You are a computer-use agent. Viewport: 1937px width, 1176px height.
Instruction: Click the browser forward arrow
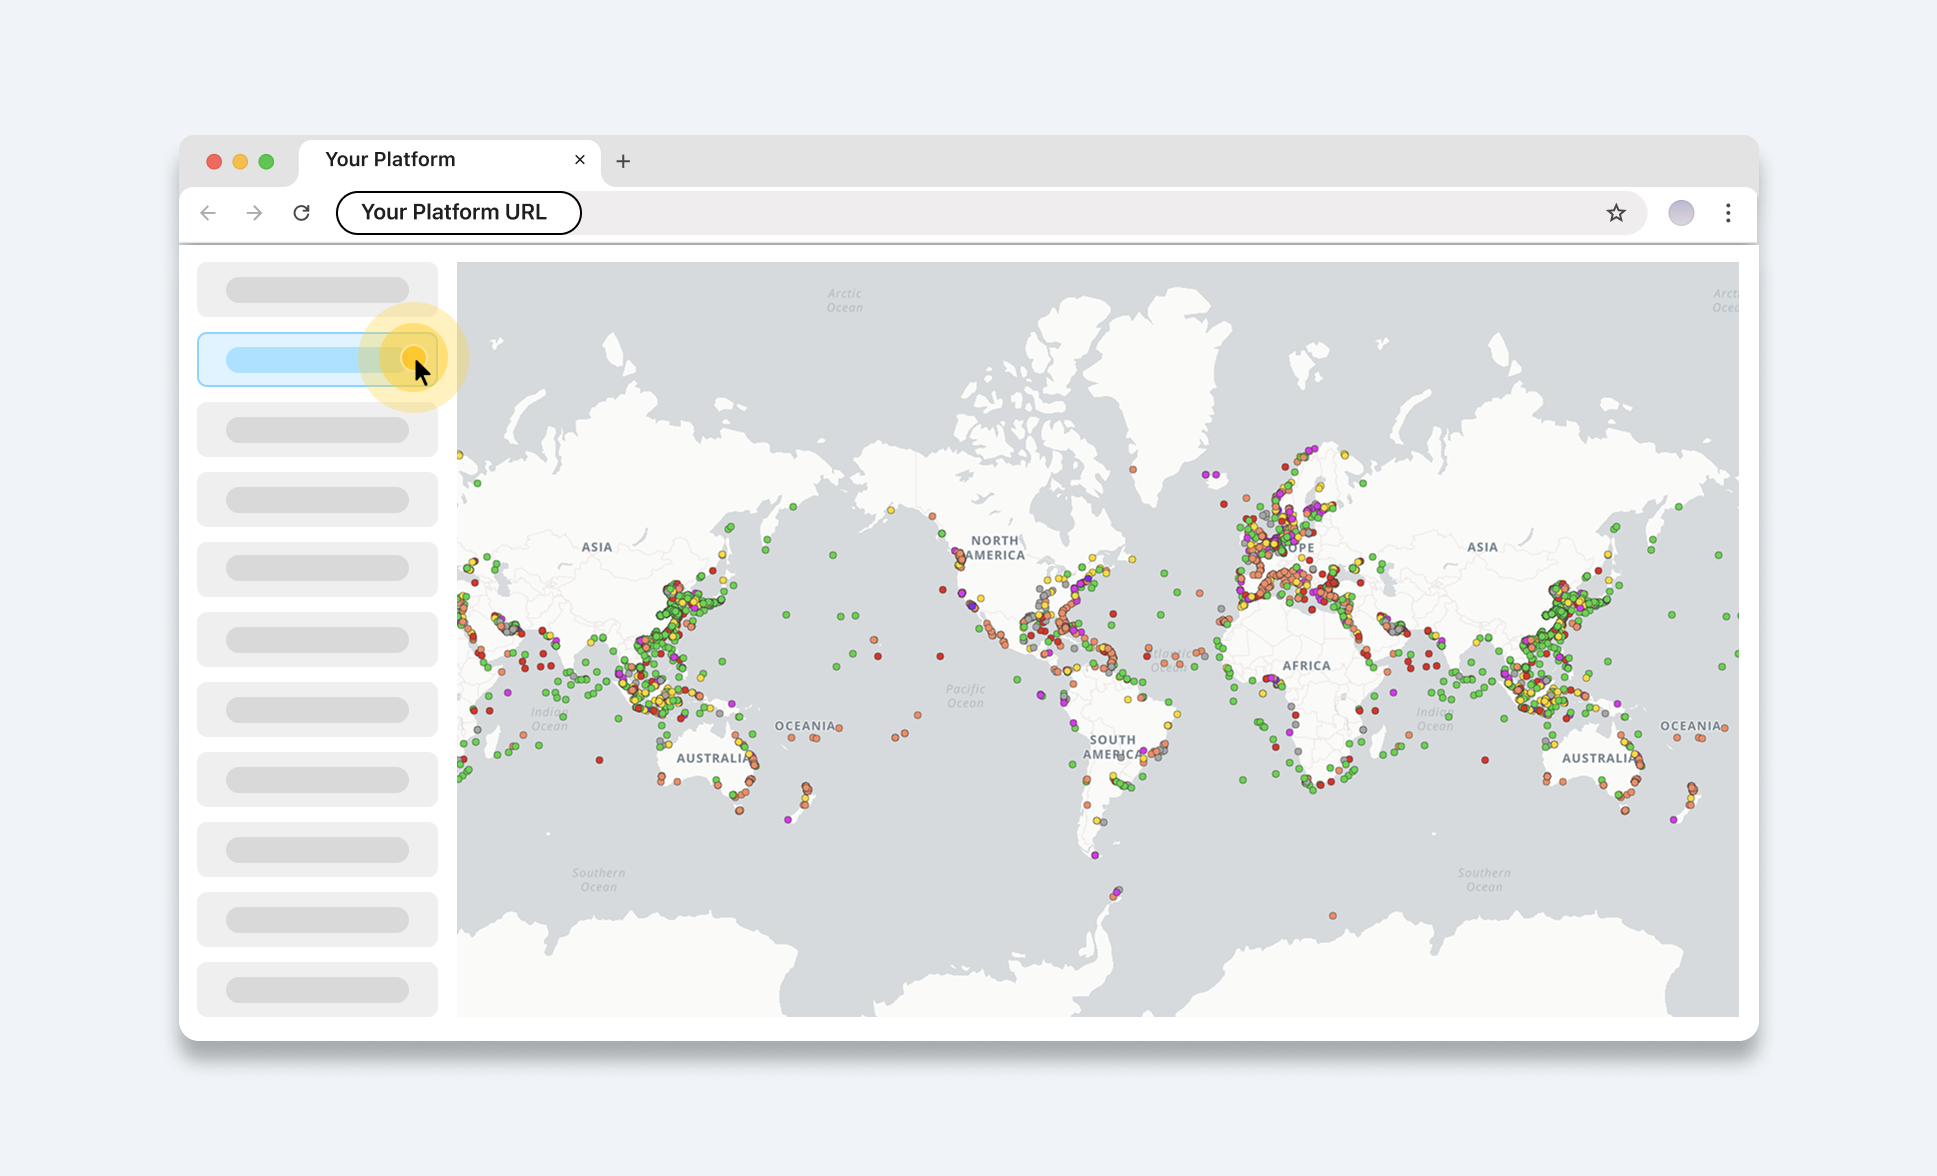pyautogui.click(x=255, y=213)
